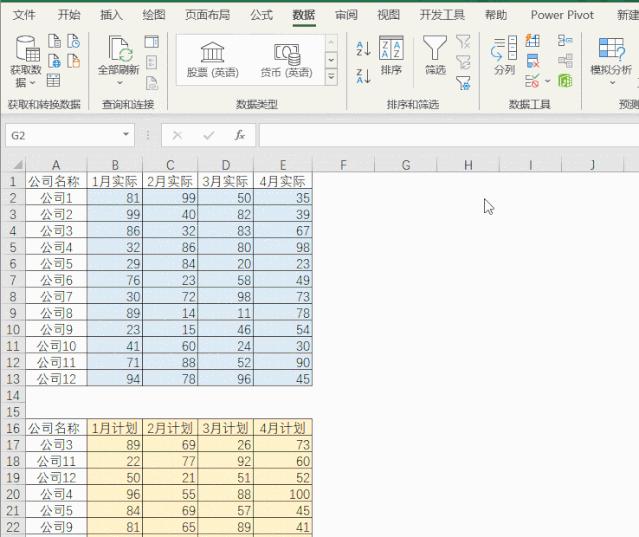
Task: Open the 页面布局 ribbon tab
Action: point(207,15)
